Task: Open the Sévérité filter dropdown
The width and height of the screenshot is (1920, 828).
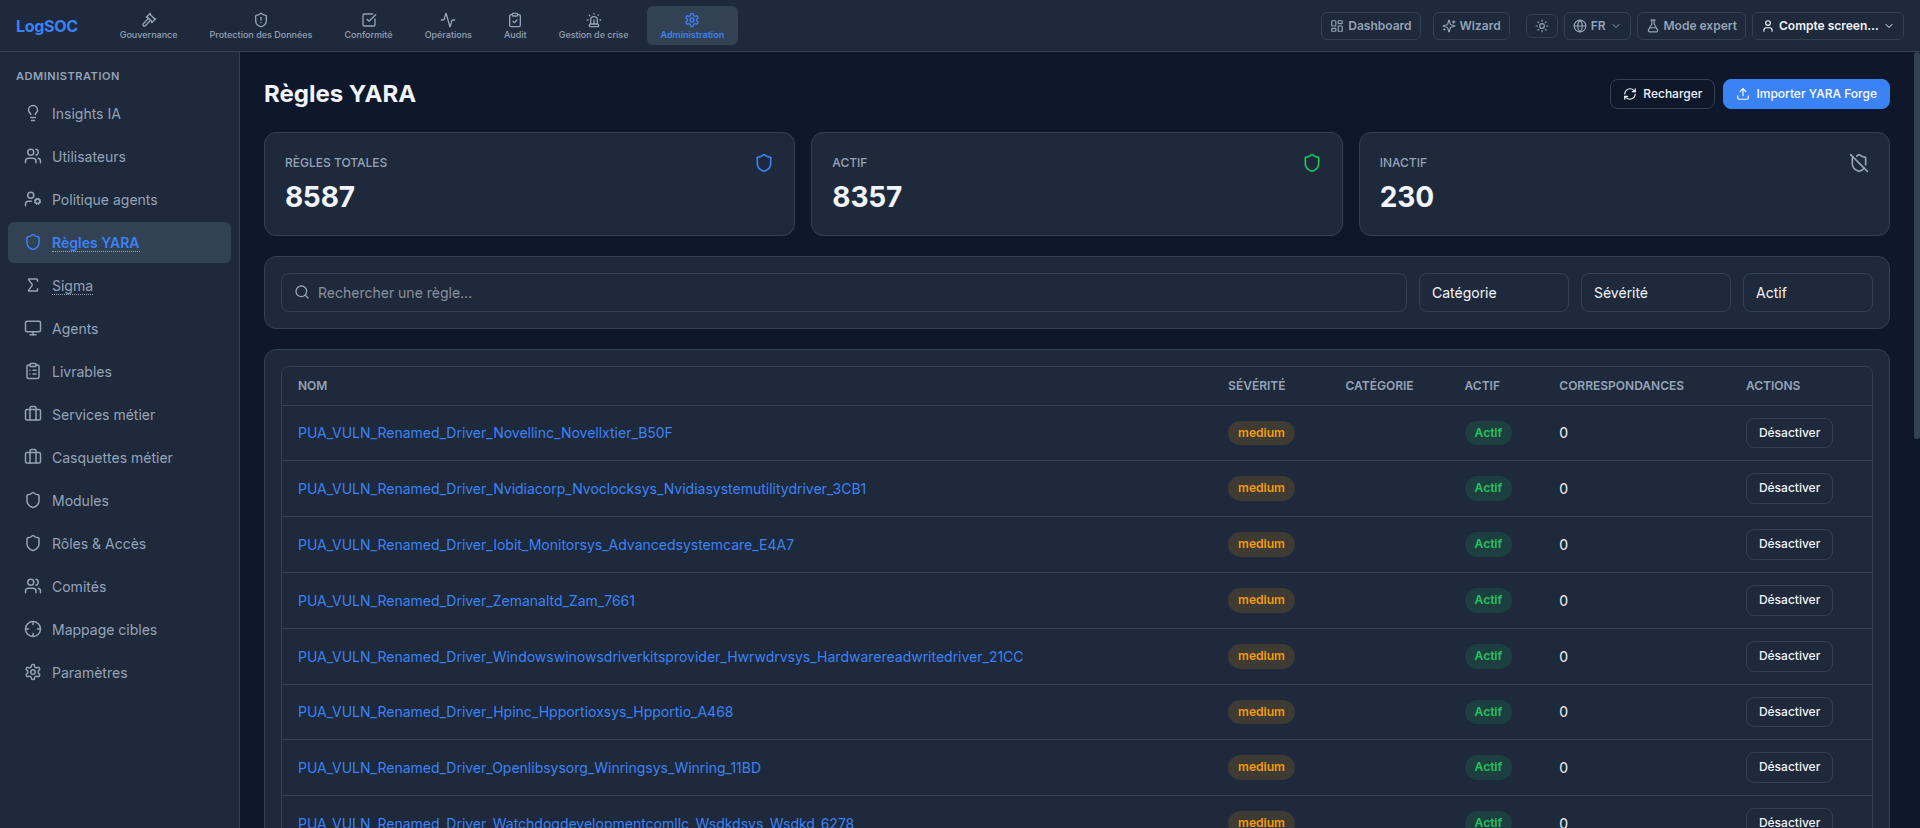Action: 1655,293
